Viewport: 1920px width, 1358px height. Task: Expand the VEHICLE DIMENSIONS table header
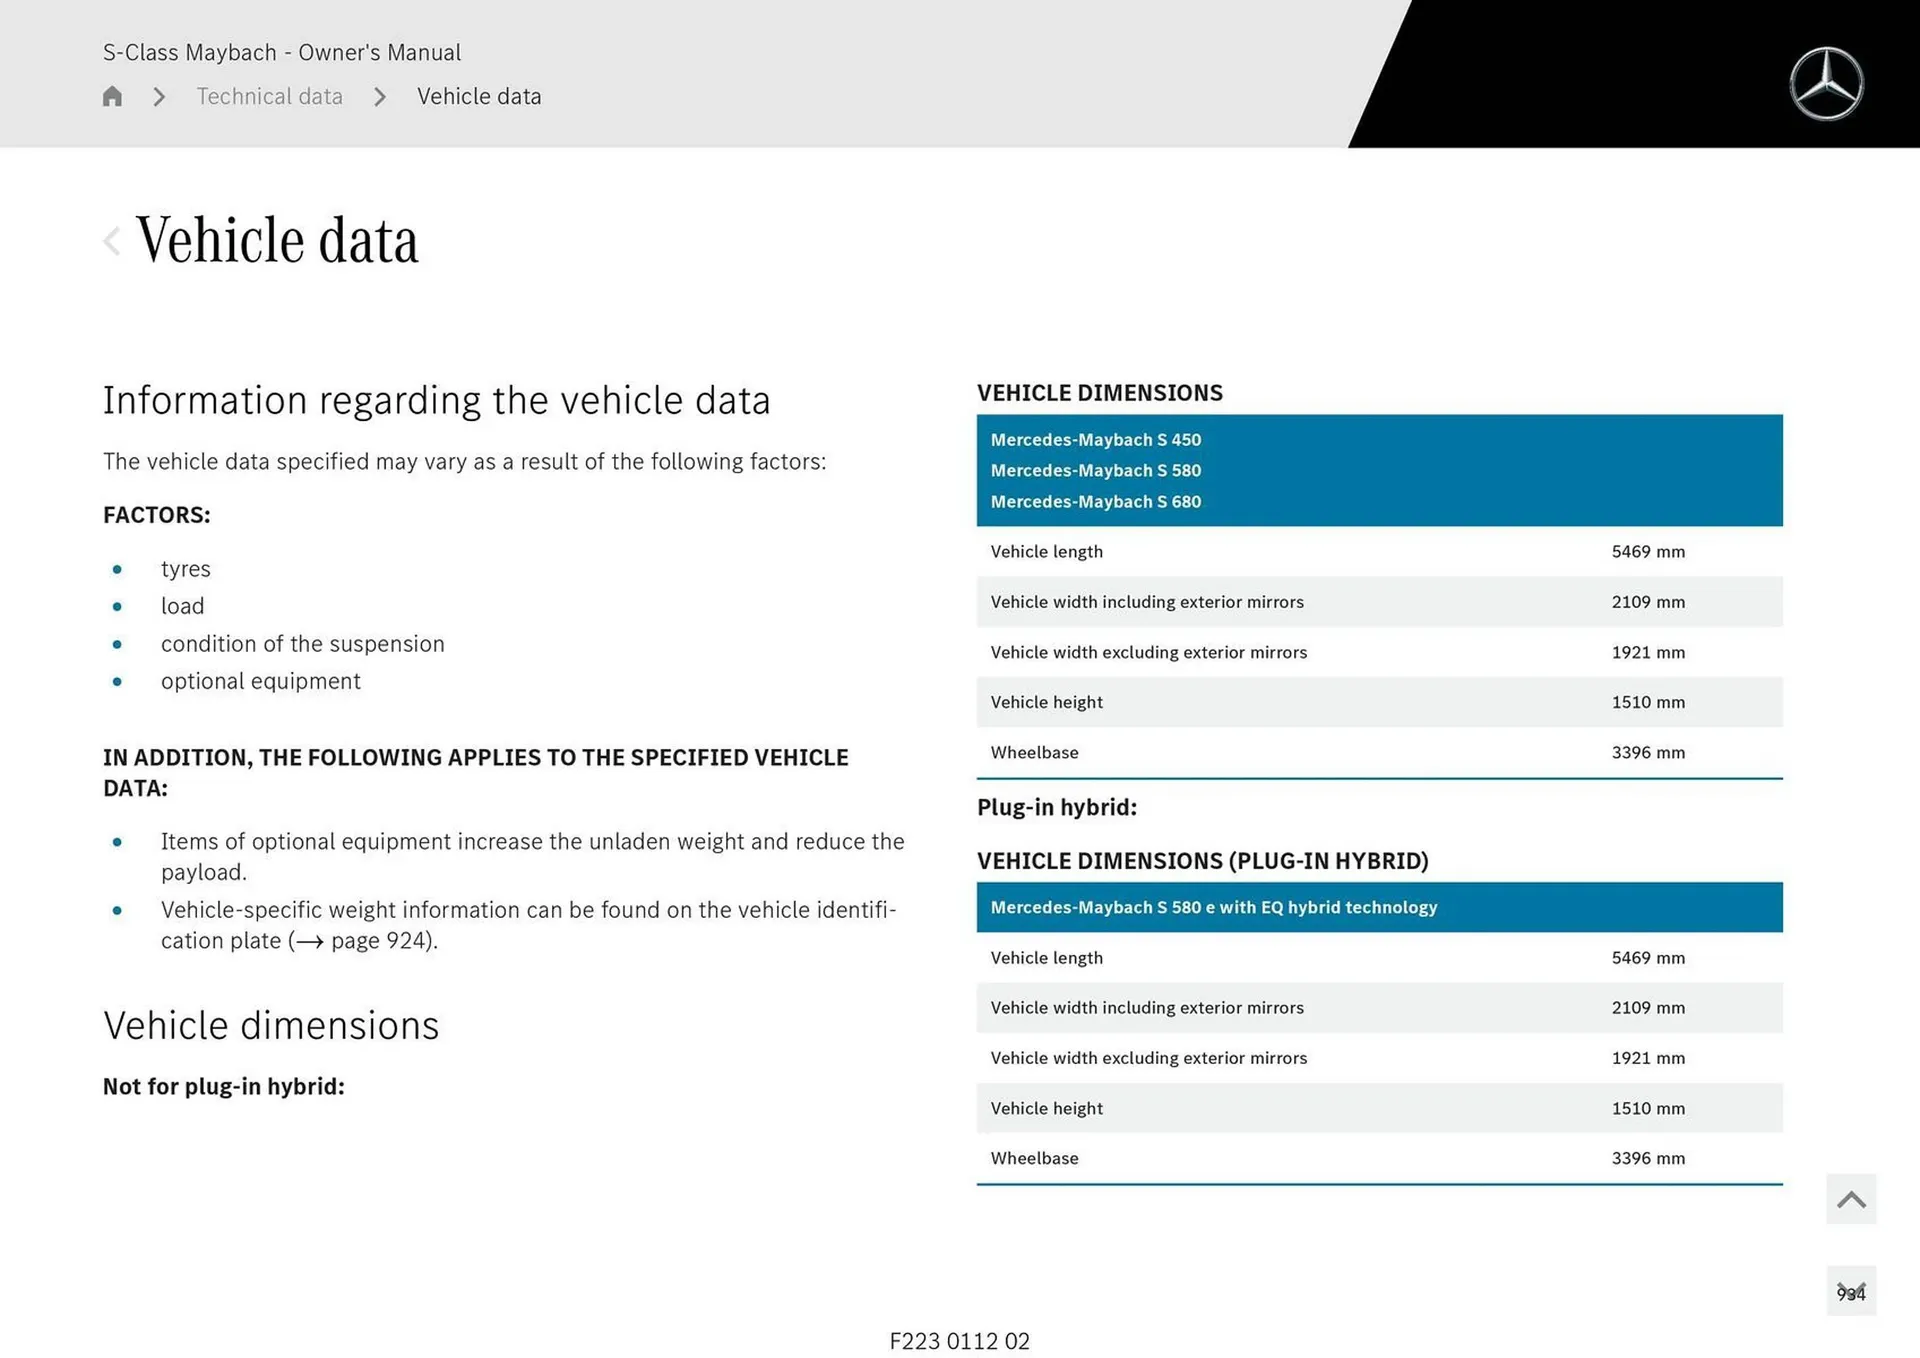coord(1100,392)
